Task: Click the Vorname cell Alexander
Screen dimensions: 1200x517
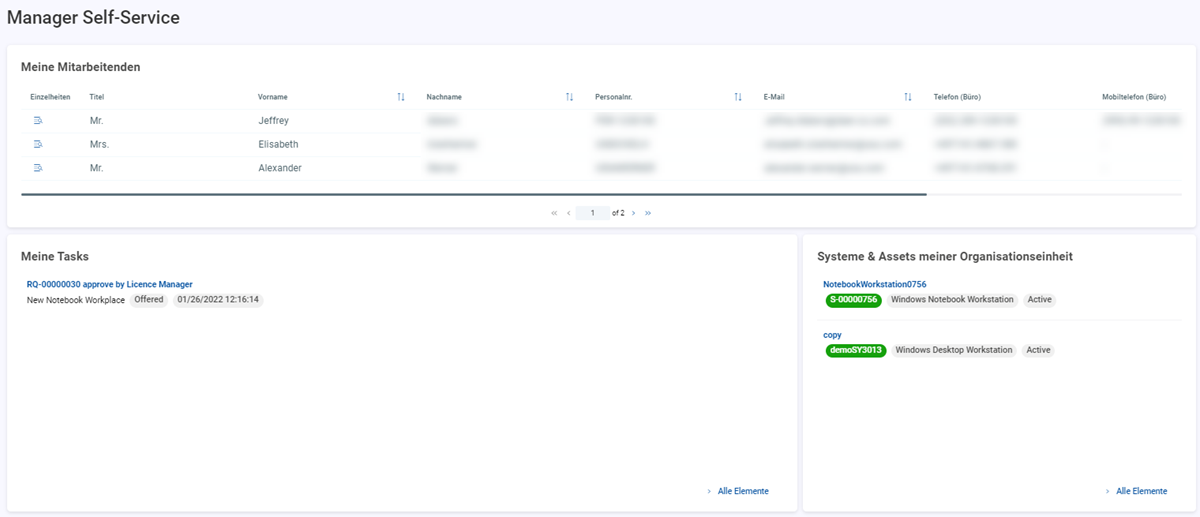Action: [x=280, y=168]
